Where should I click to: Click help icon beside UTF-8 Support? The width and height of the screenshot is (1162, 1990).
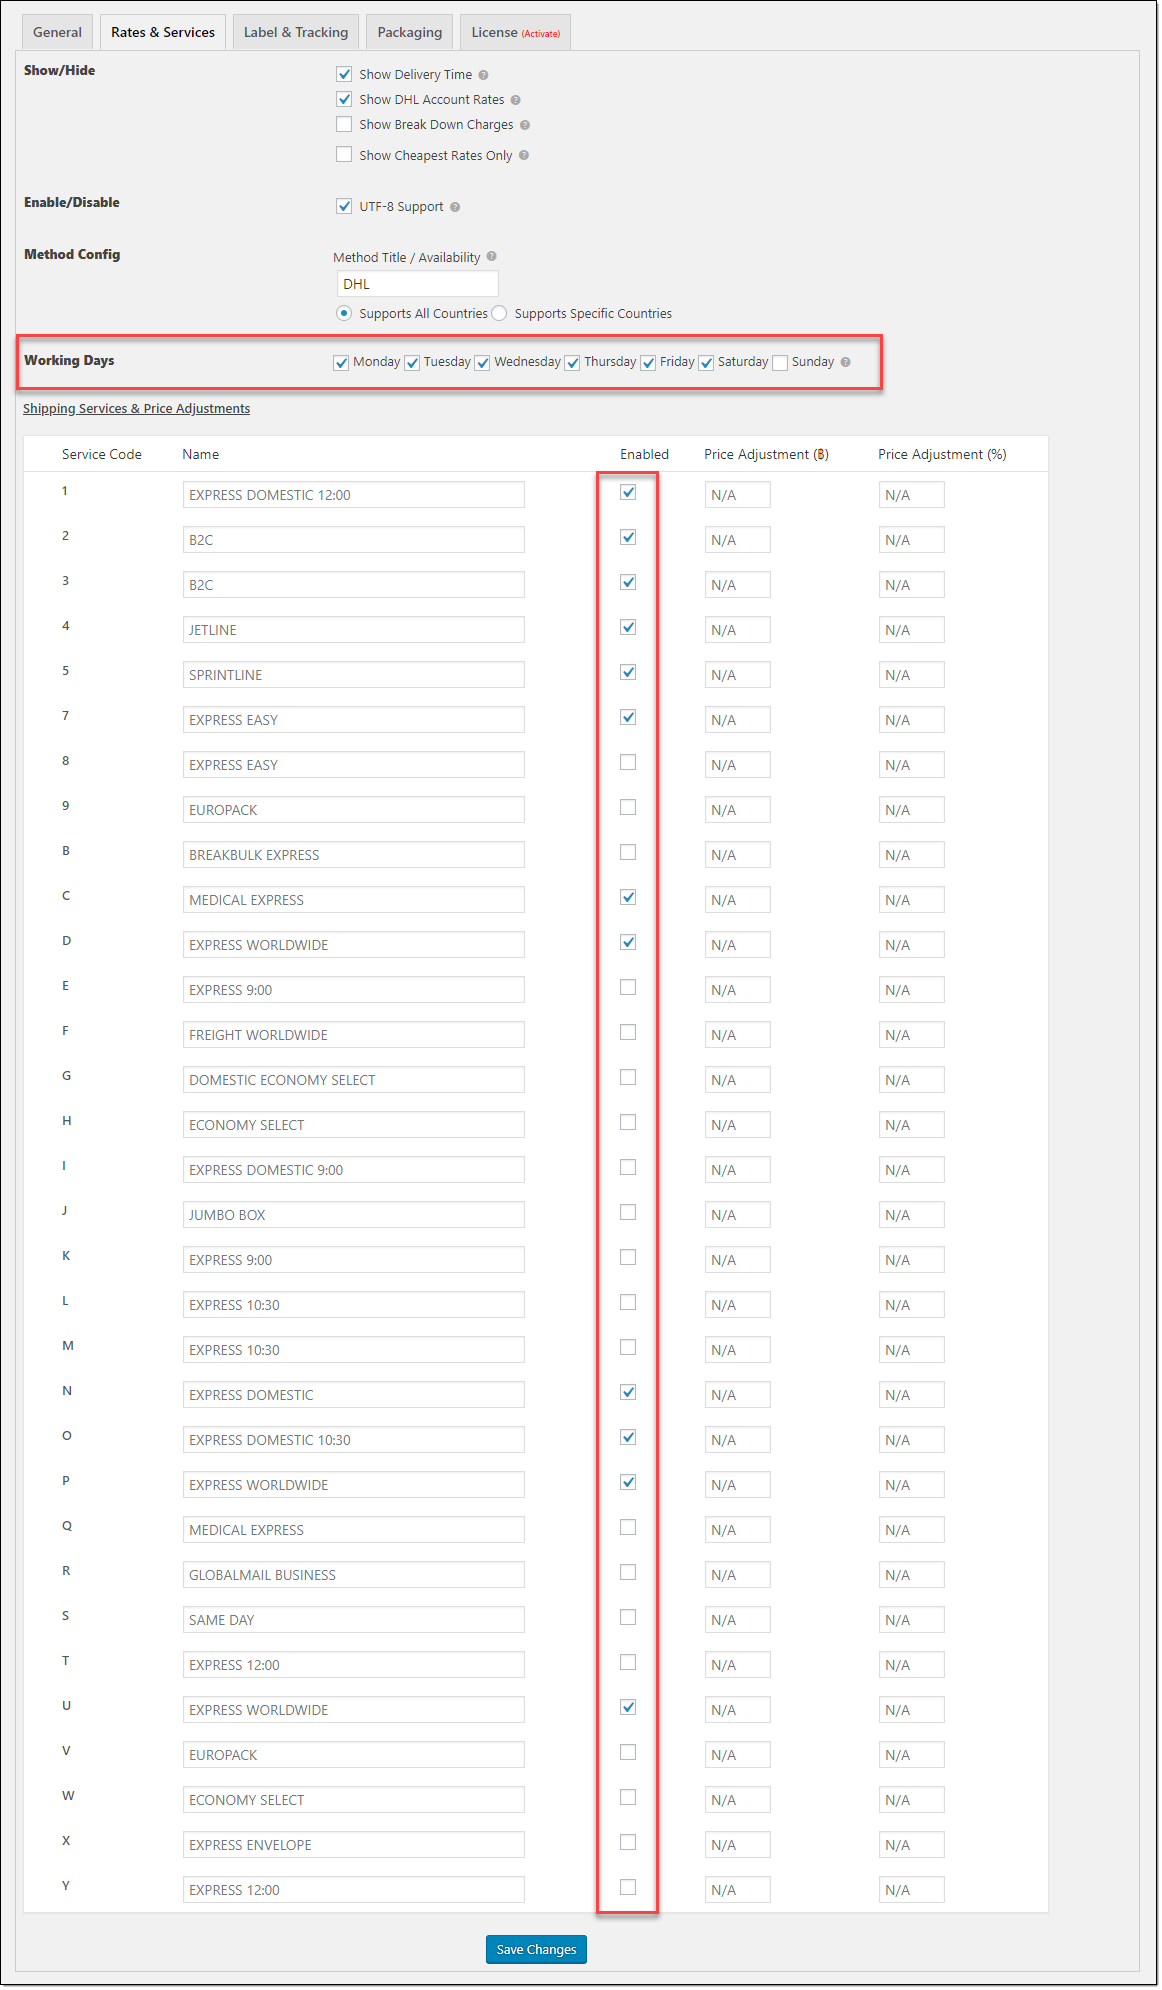pyautogui.click(x=455, y=207)
